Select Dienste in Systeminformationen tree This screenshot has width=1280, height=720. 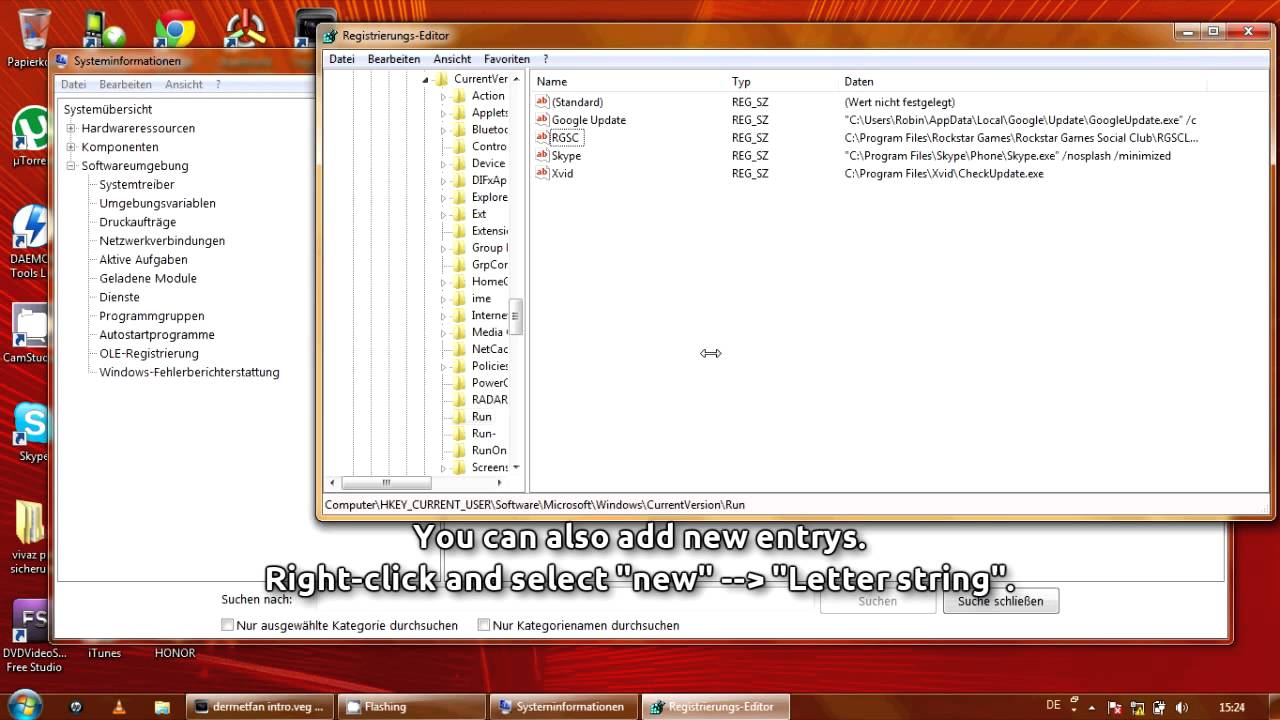click(x=119, y=297)
